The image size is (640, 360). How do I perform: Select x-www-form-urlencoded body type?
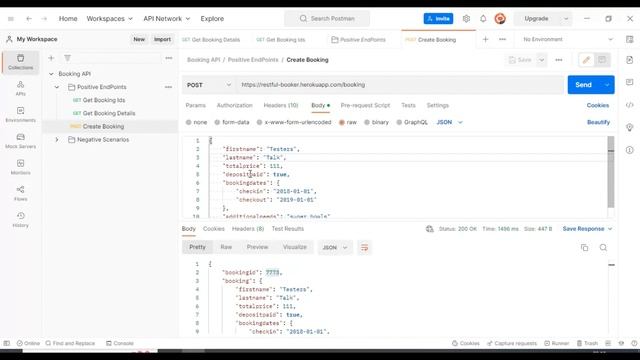(x=294, y=122)
